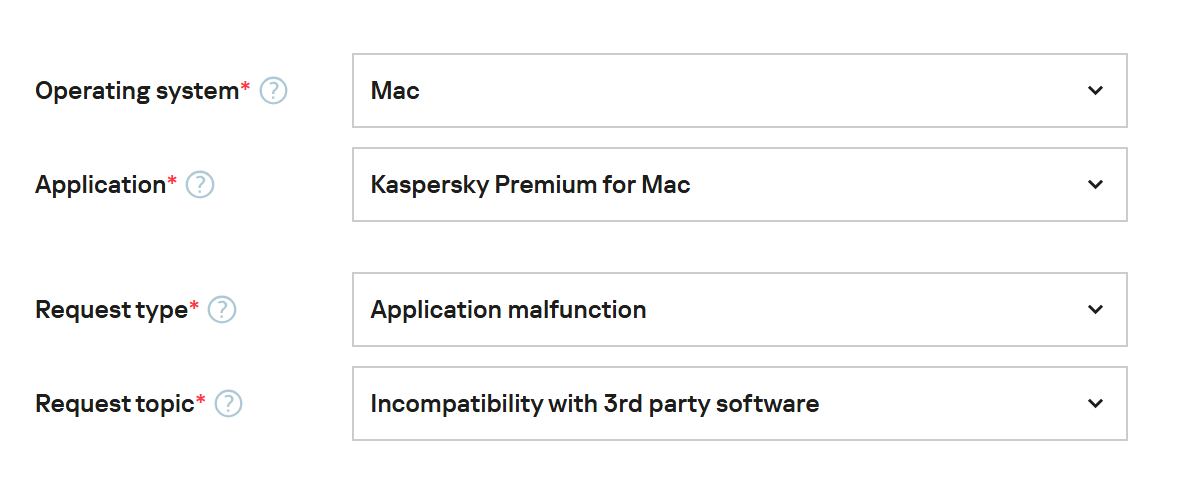Click the chevron arrow in the Mac dropdown
Screen dimensions: 1177x486
click(x=1095, y=91)
